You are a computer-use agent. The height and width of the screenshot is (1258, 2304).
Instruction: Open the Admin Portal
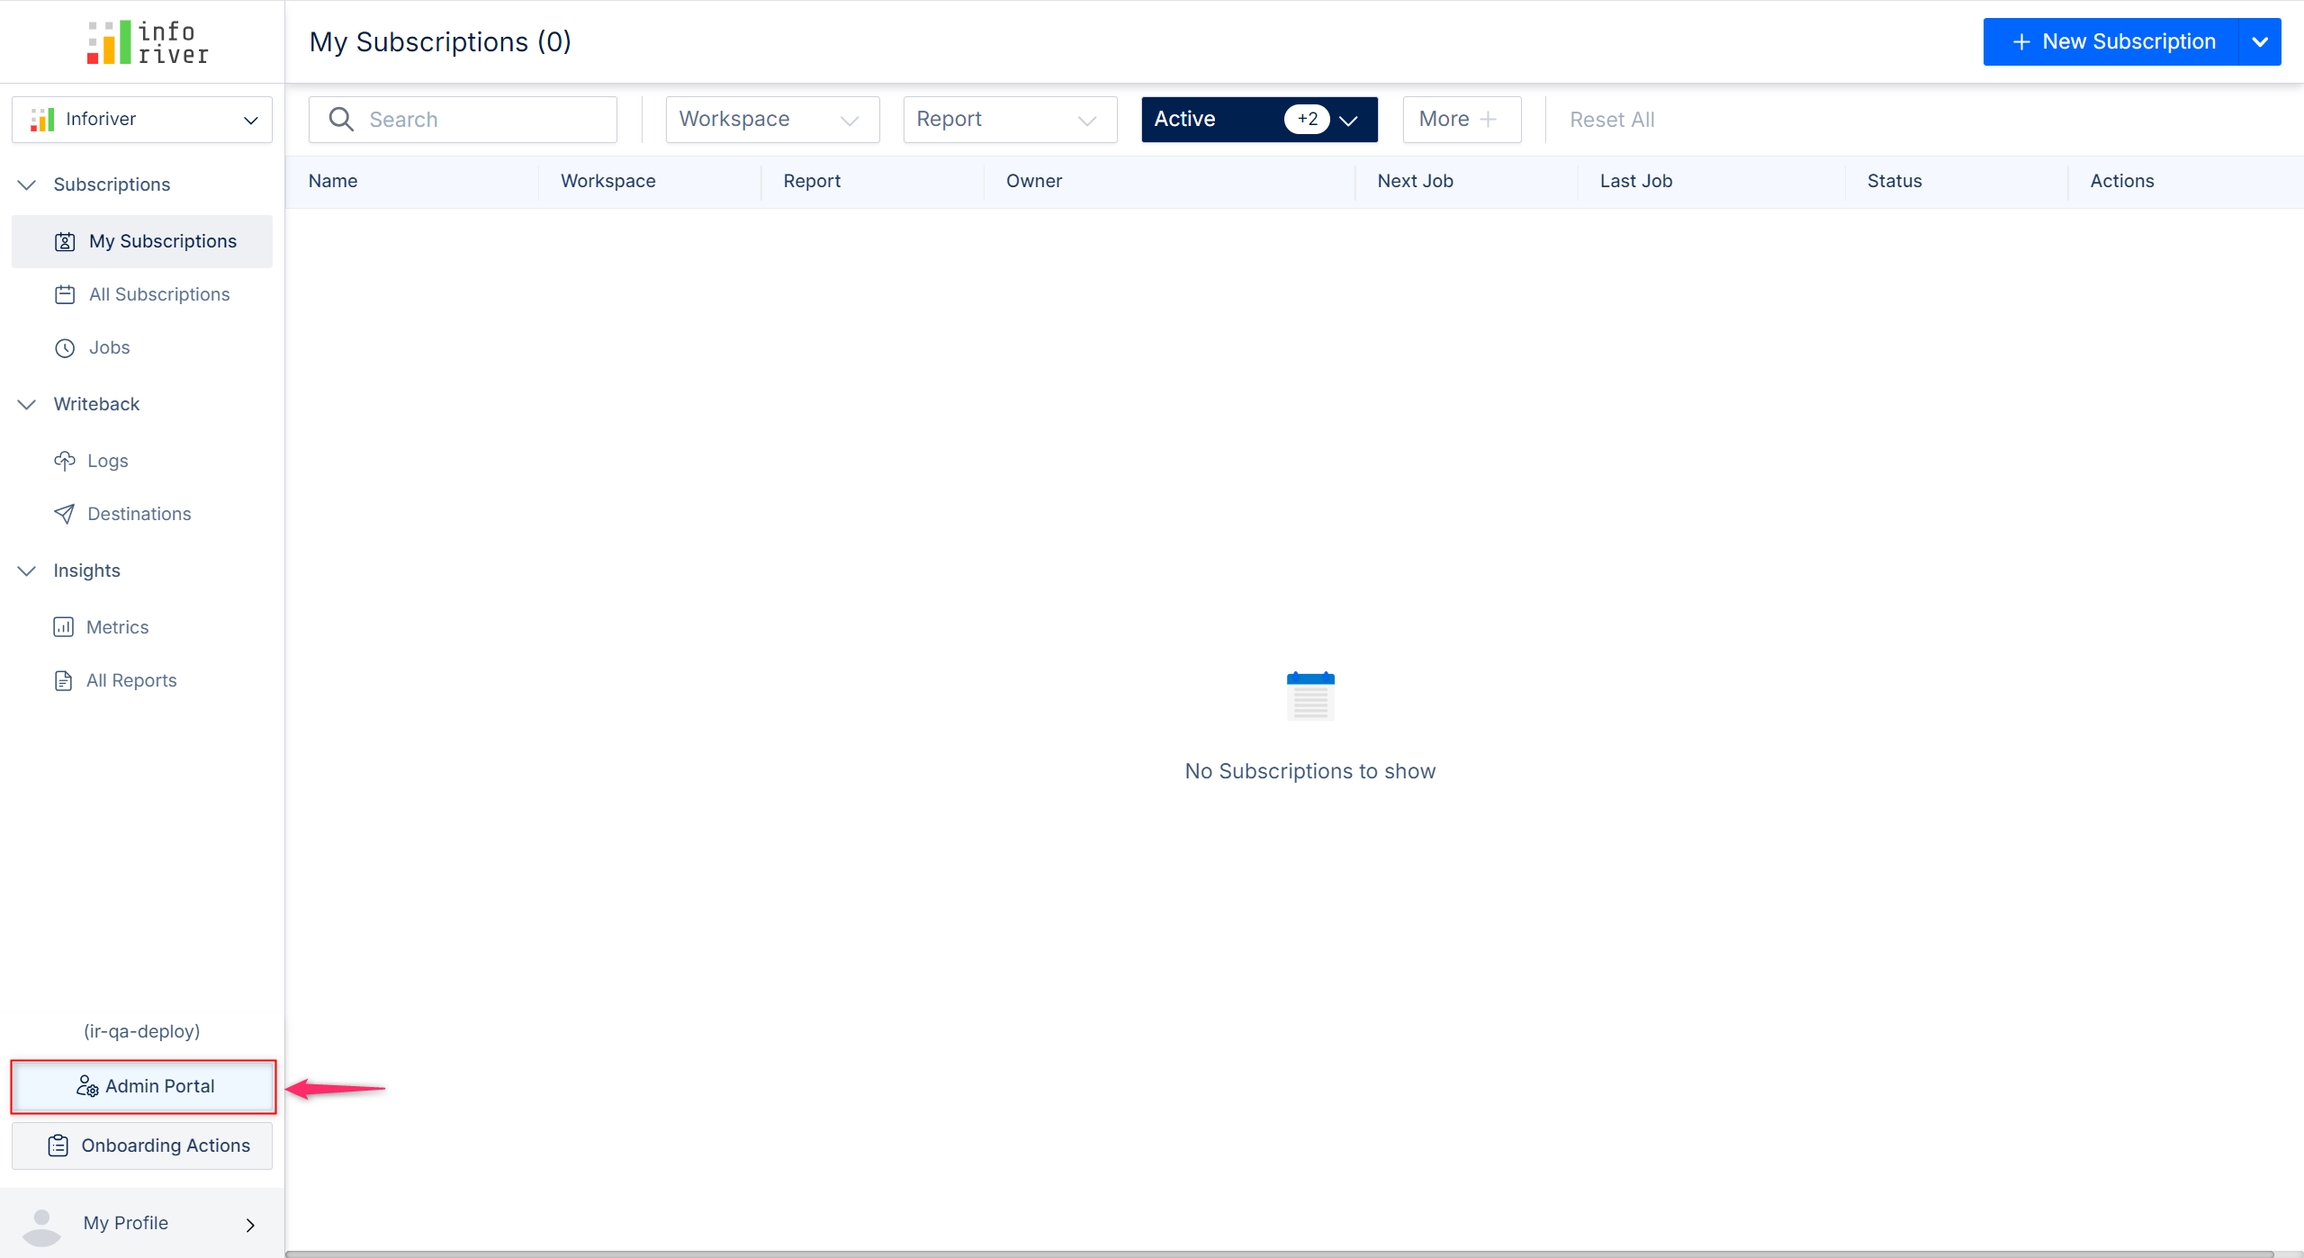(x=143, y=1086)
